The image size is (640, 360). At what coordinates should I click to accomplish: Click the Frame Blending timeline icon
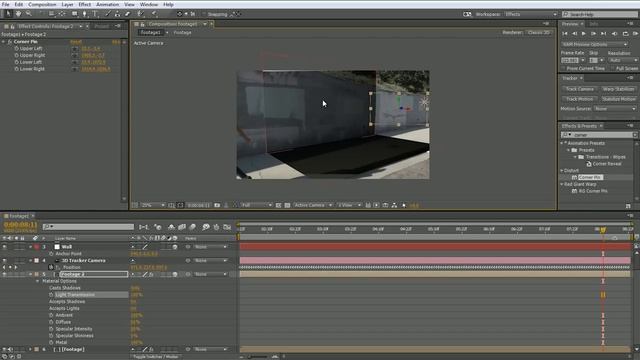182,227
